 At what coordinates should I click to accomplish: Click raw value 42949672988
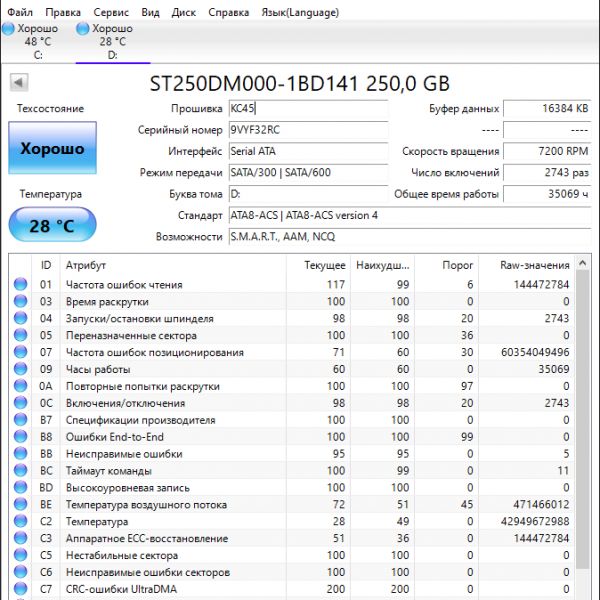click(x=535, y=521)
